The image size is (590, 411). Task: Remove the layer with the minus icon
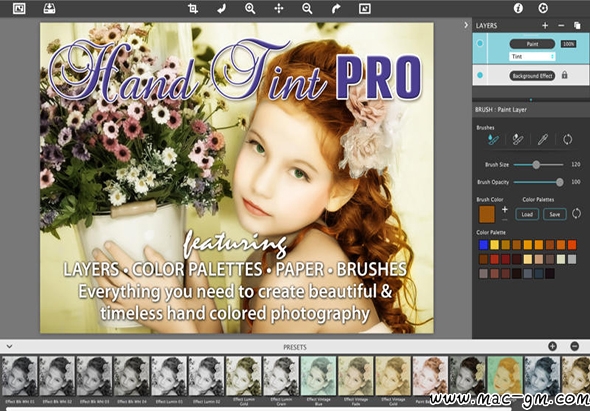(561, 26)
